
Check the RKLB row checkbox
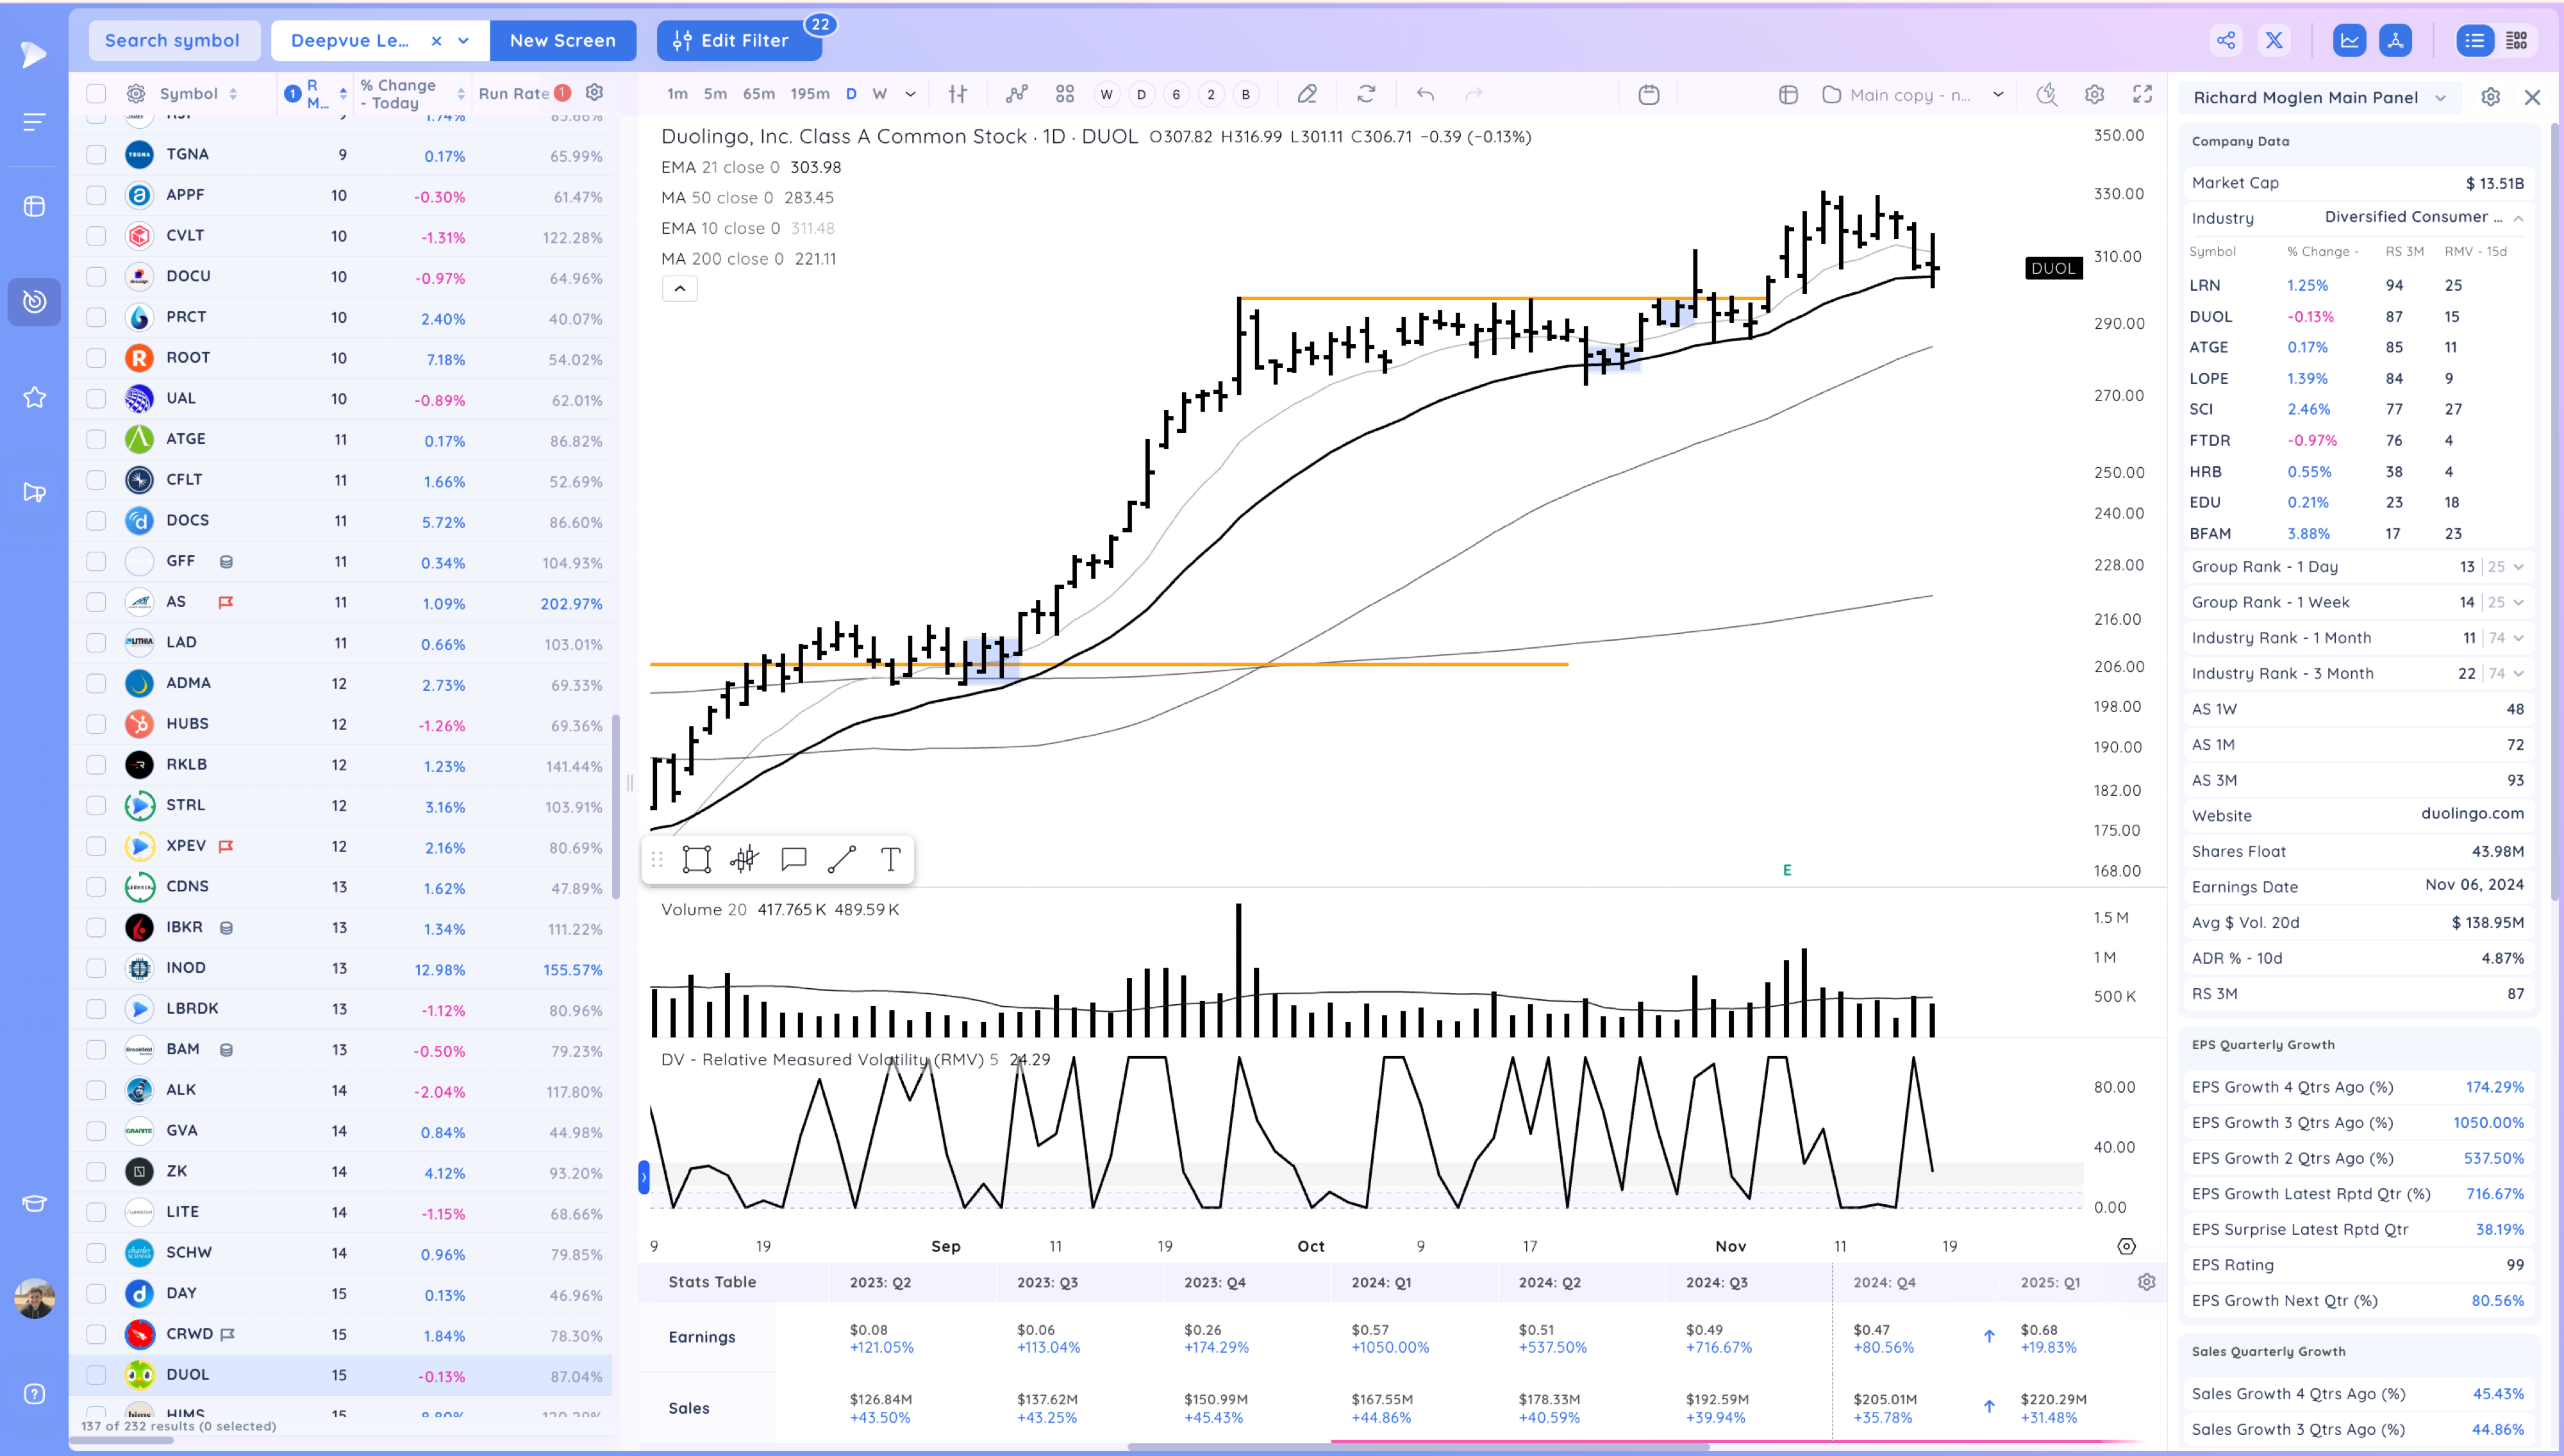tap(96, 764)
